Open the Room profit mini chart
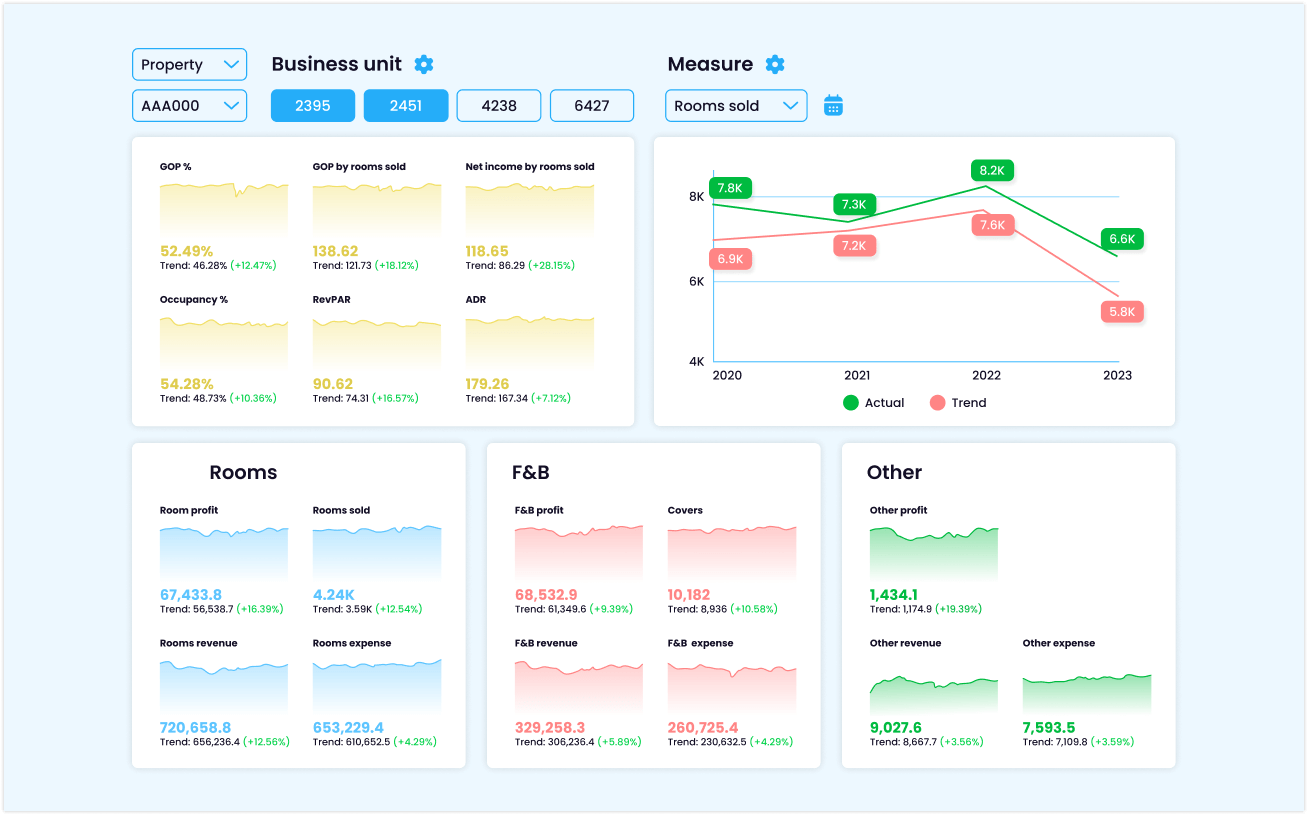This screenshot has height=815, width=1308. coord(224,552)
